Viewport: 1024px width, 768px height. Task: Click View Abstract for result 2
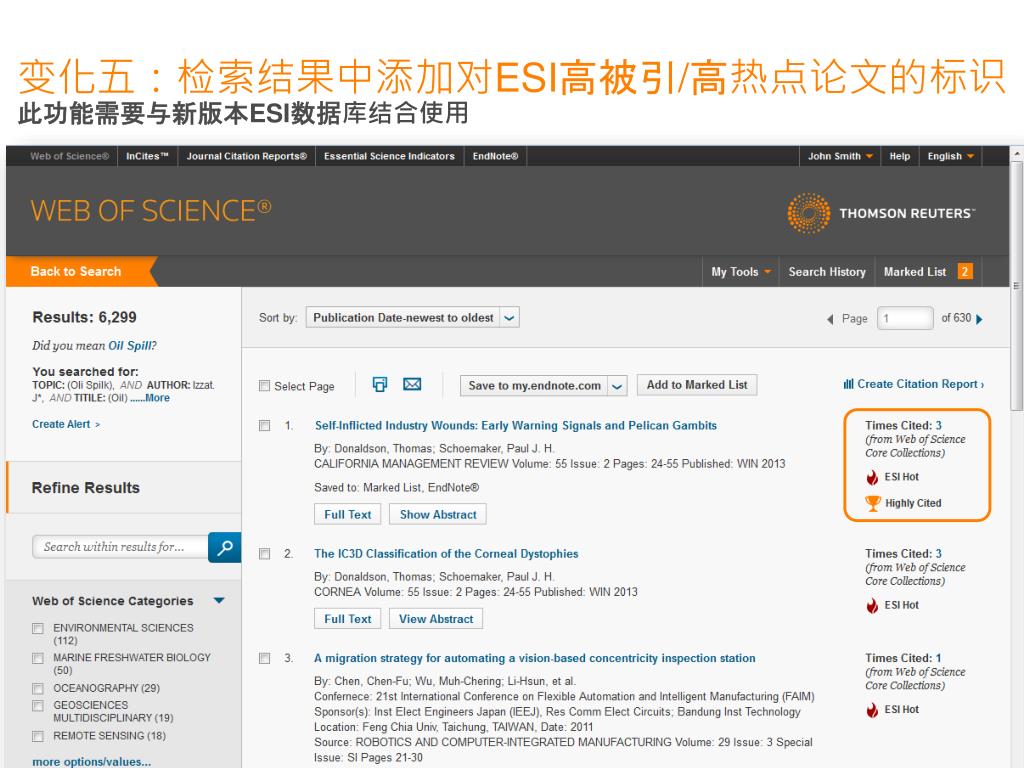tap(436, 619)
